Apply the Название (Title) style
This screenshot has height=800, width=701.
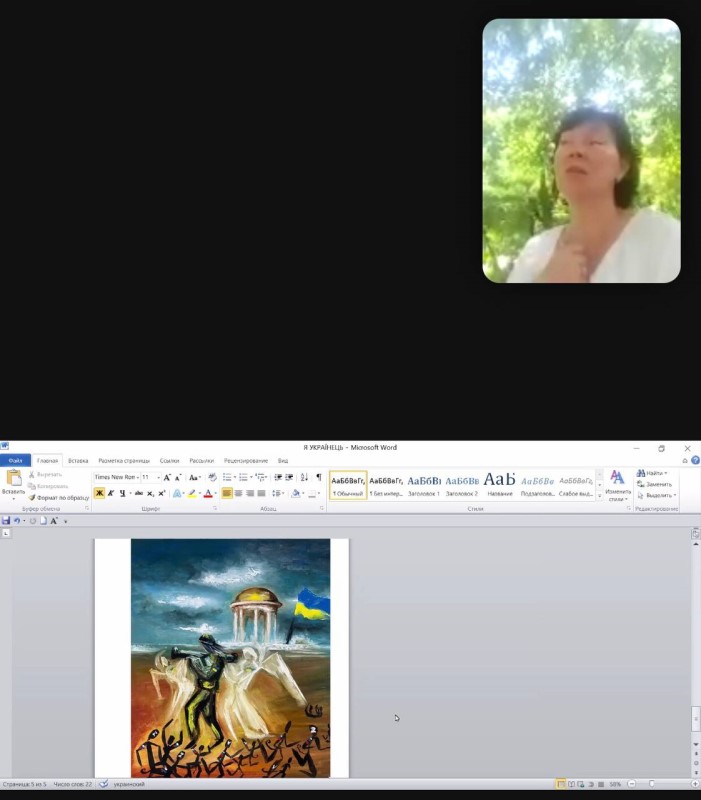point(499,485)
